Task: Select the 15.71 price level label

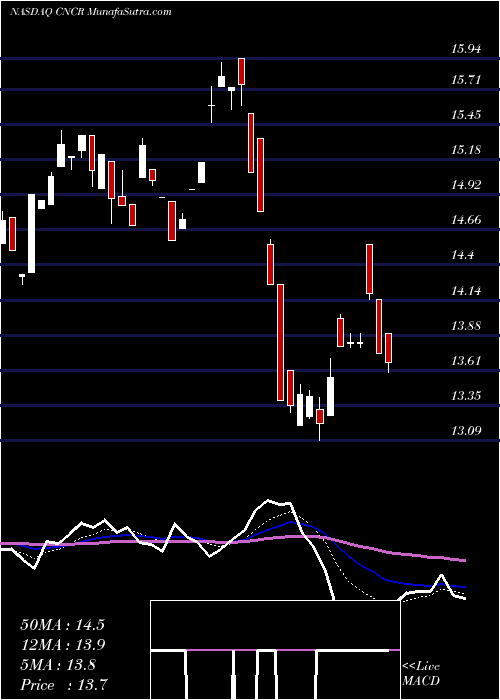Action: pos(466,80)
